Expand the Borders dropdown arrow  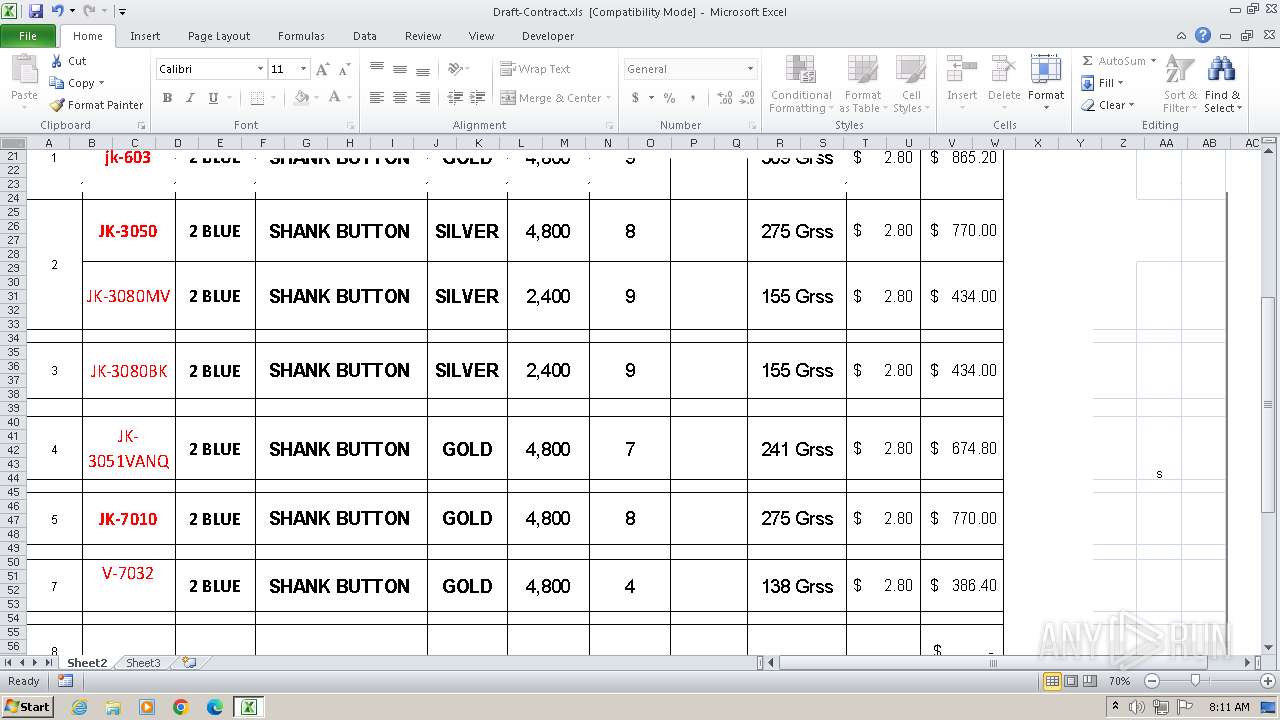pyautogui.click(x=274, y=98)
